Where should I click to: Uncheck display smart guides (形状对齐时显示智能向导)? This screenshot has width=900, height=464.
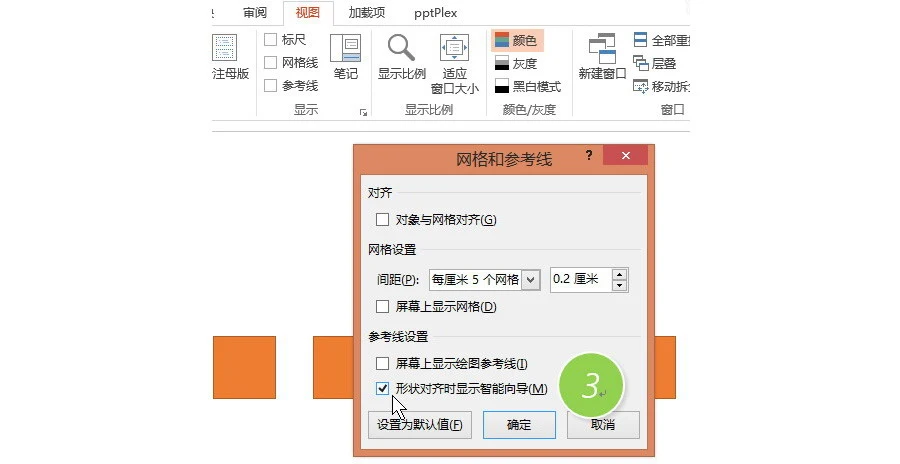(382, 389)
